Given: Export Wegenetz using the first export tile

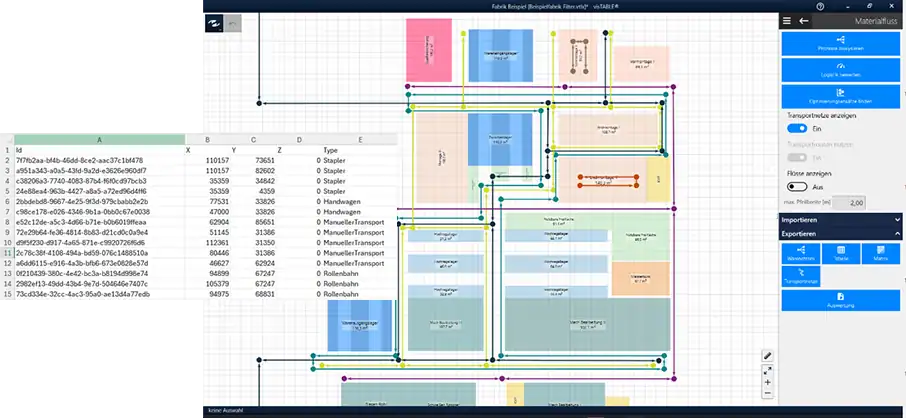Looking at the screenshot, I should [800, 254].
